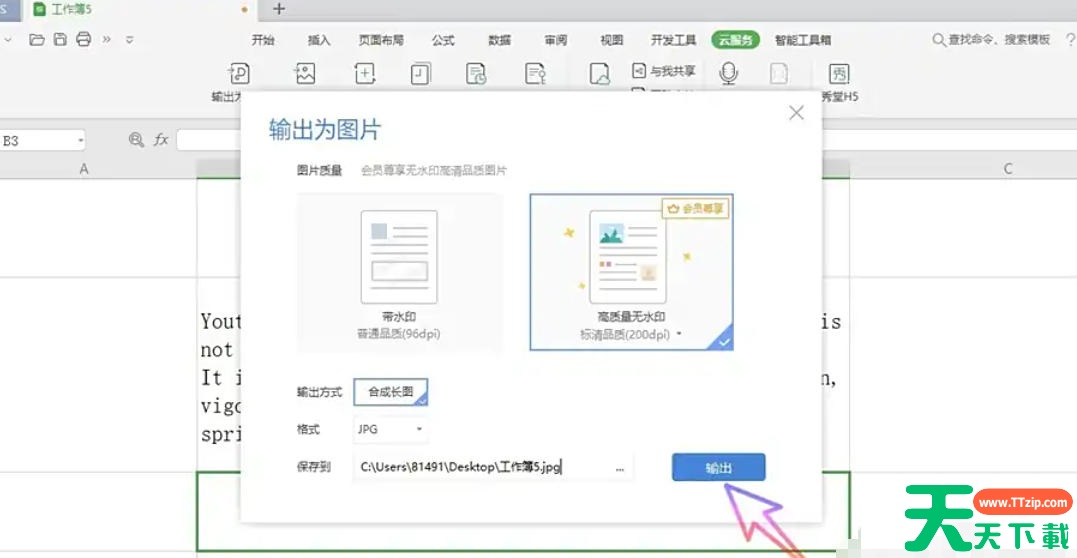Select the 带水印 normal quality option
Image resolution: width=1077 pixels, height=558 pixels.
pyautogui.click(x=399, y=273)
